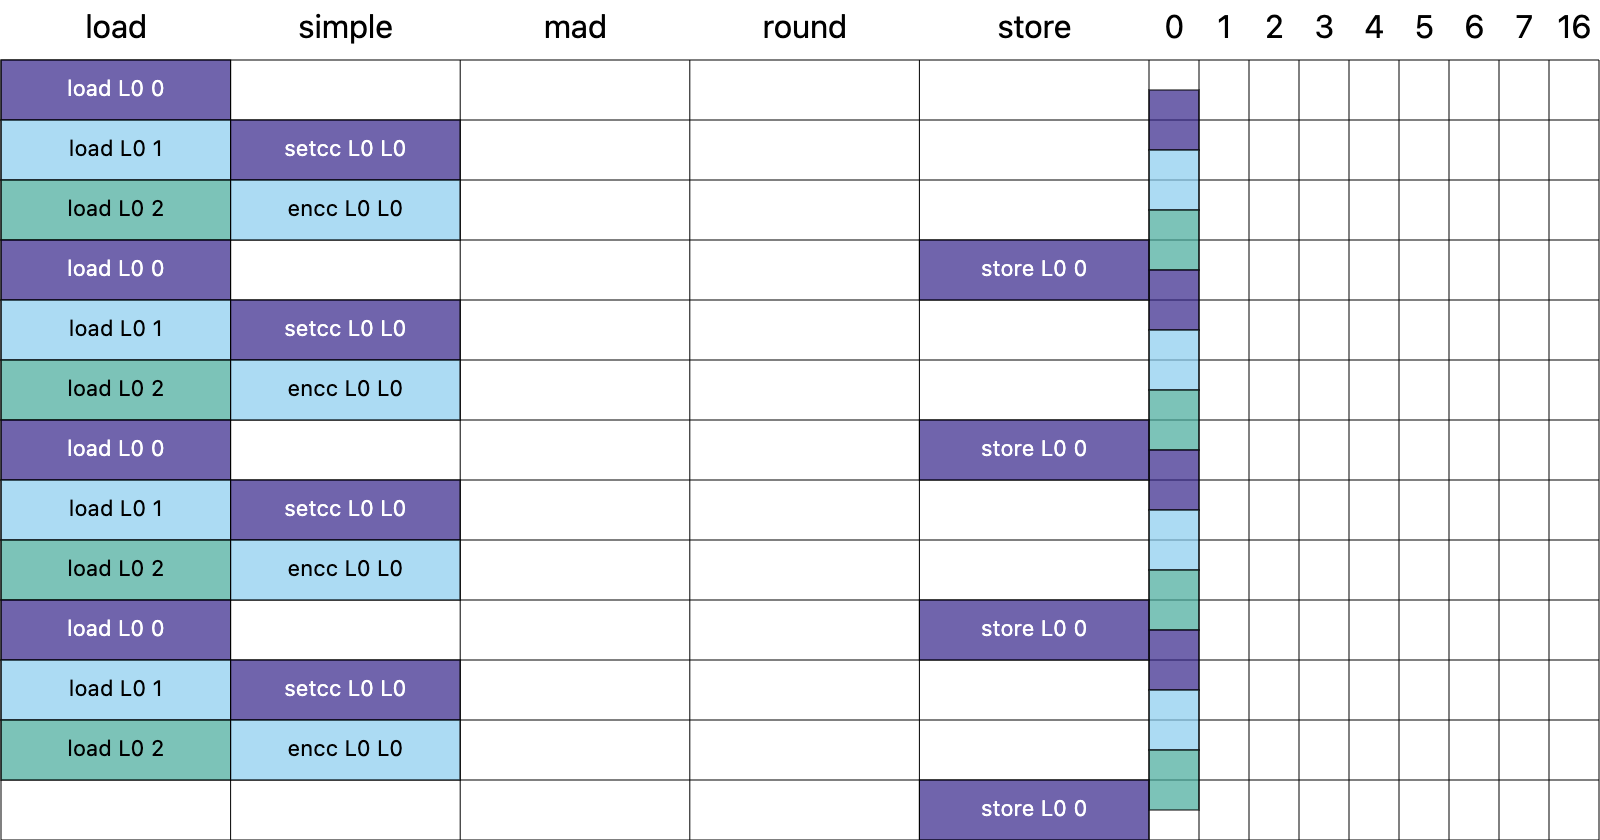Select the column header labeled 0
This screenshot has height=840, width=1600.
(x=1174, y=27)
